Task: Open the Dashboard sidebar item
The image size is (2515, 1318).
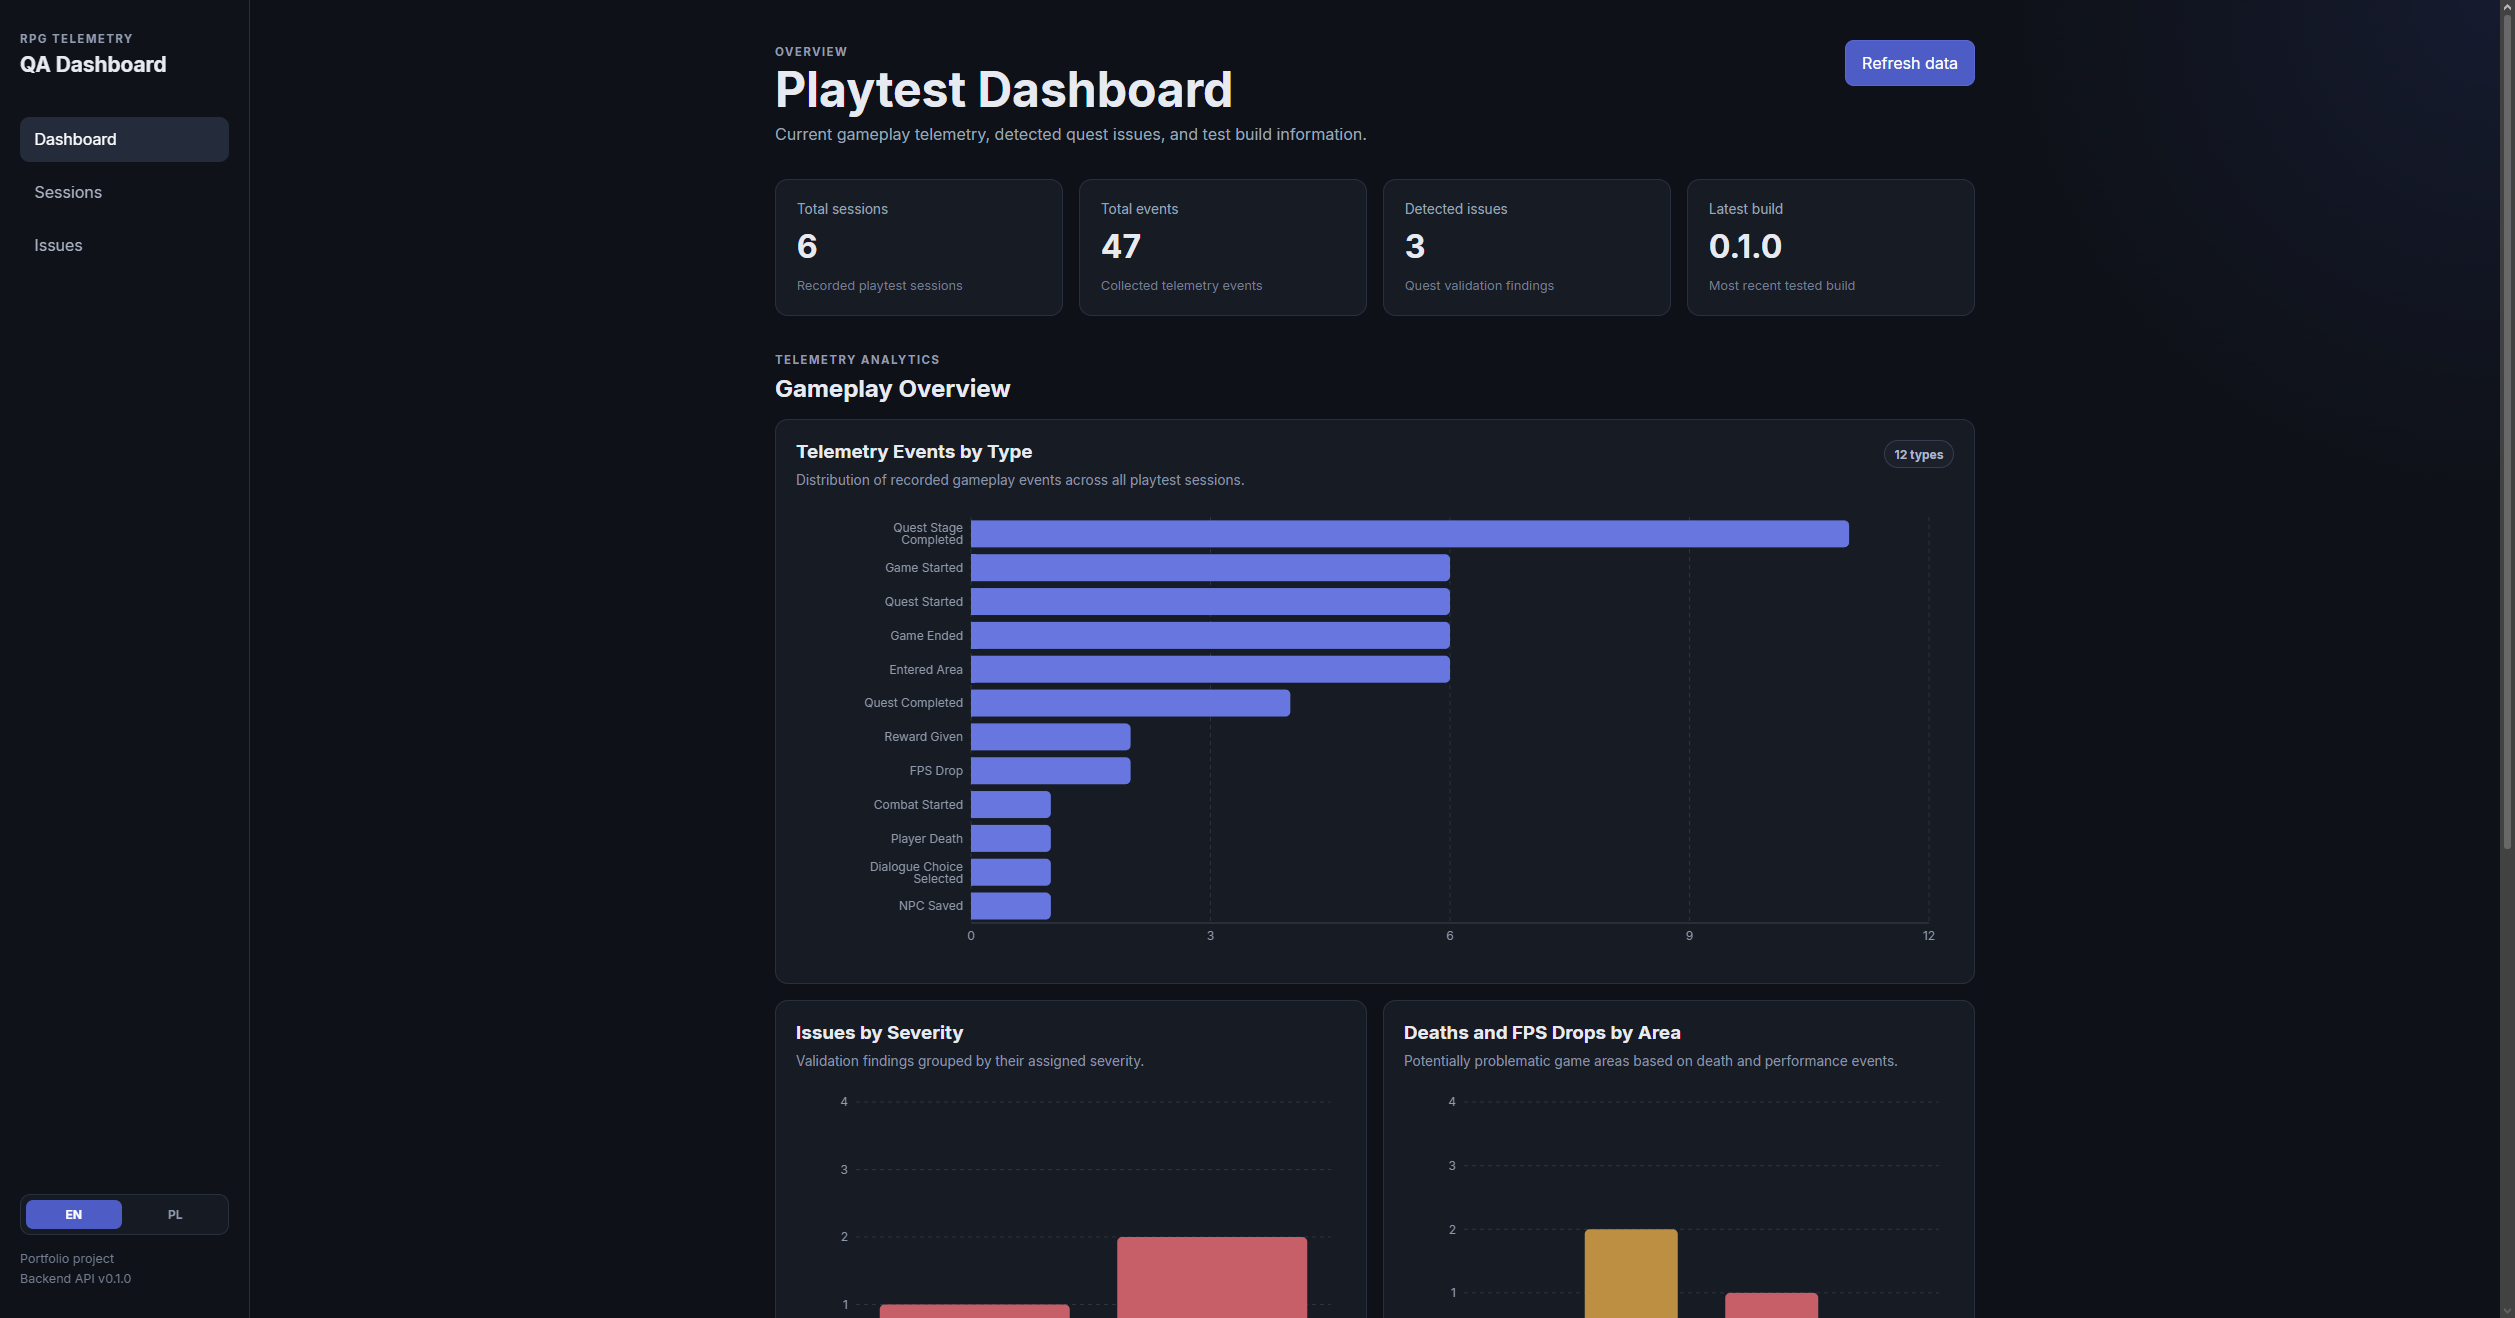Action: (124, 139)
